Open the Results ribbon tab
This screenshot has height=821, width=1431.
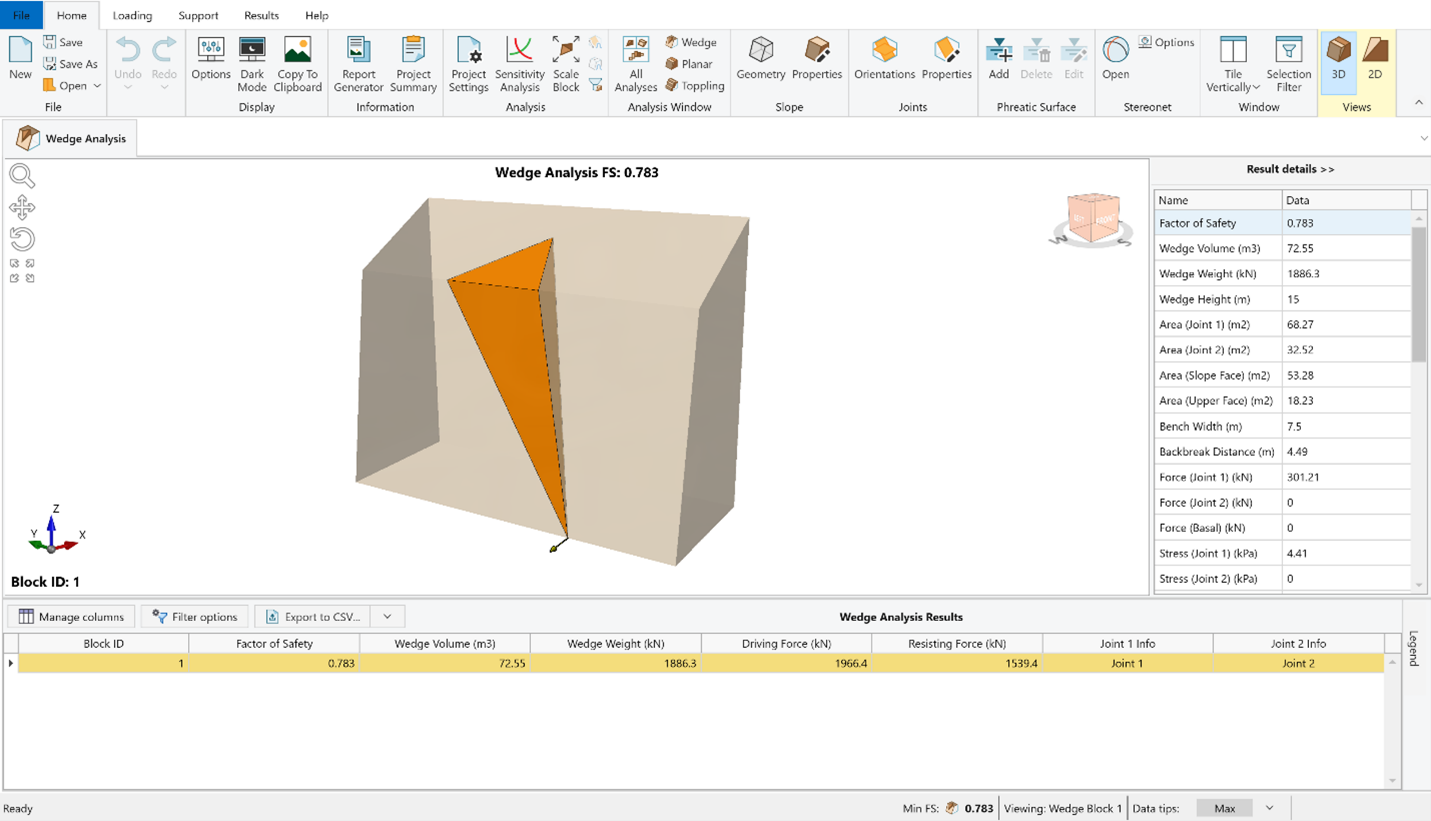click(x=261, y=16)
